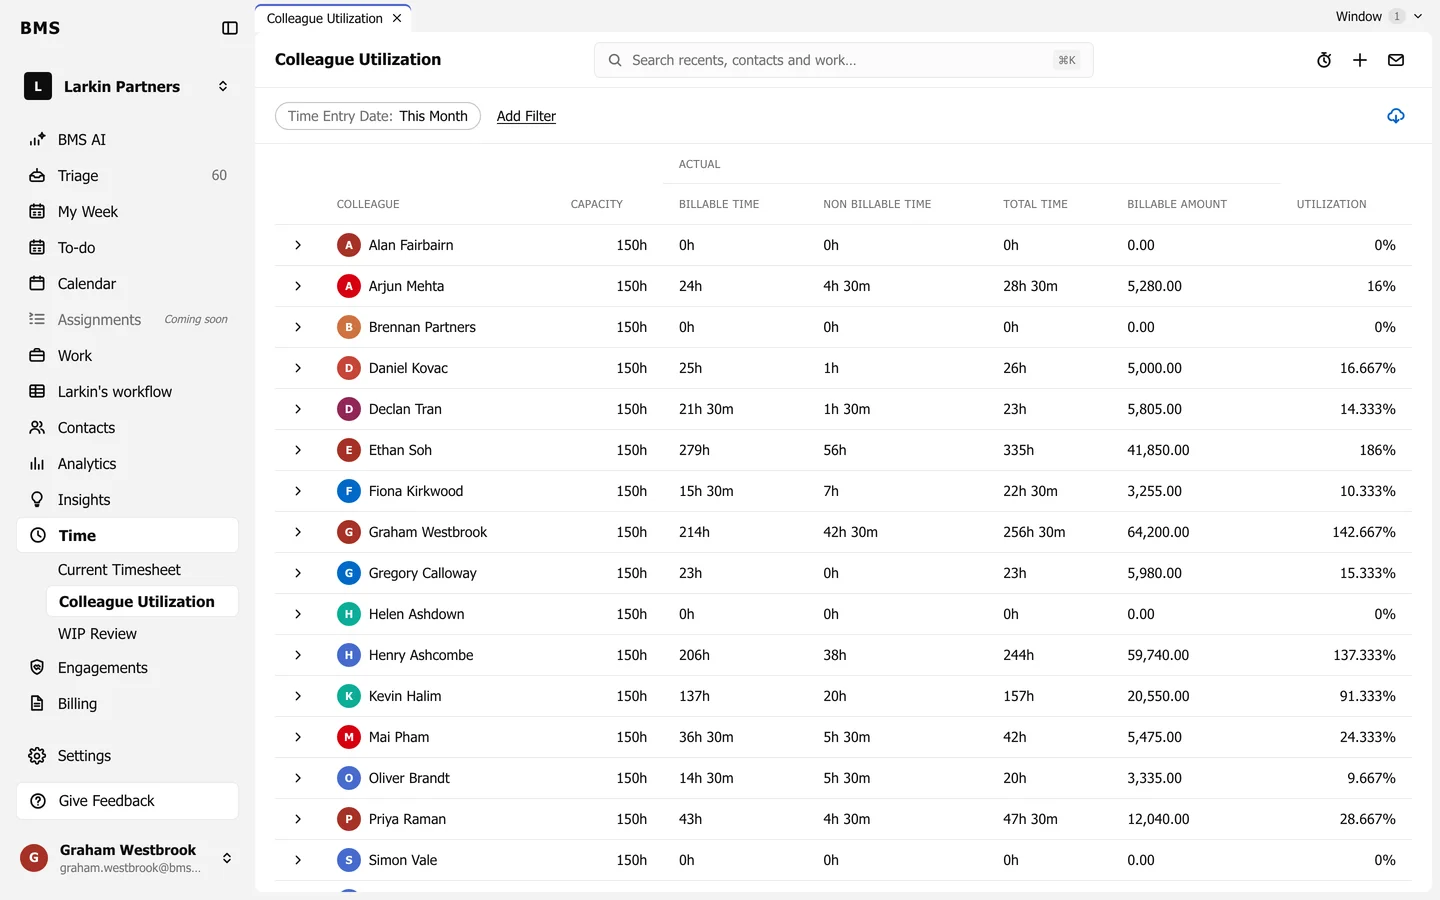Image resolution: width=1440 pixels, height=900 pixels.
Task: Click the cloud download export icon
Action: (1396, 116)
